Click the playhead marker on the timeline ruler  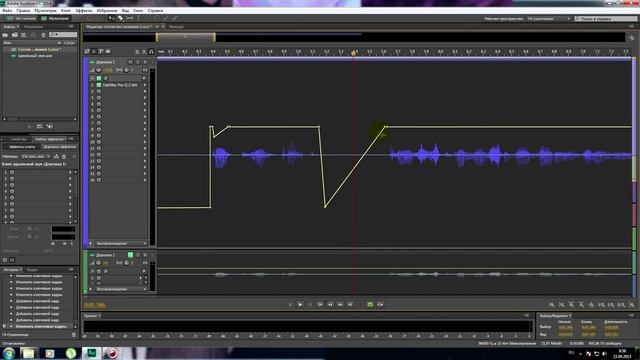[x=353, y=53]
